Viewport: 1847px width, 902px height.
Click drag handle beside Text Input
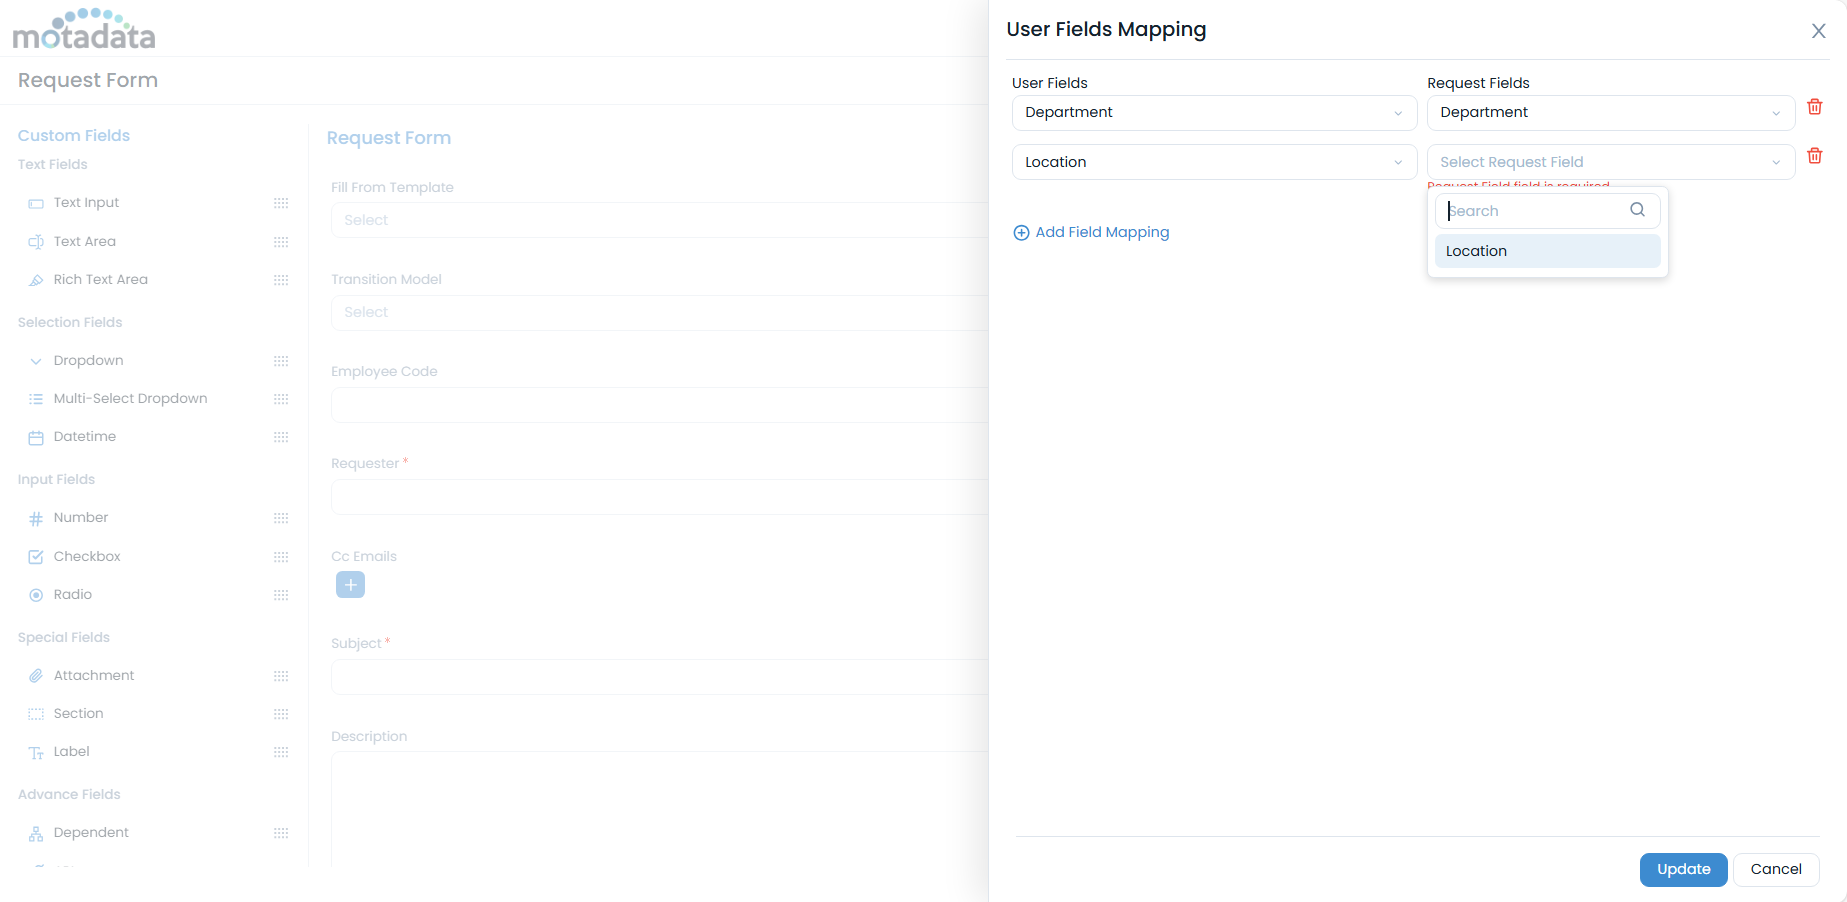(x=281, y=203)
